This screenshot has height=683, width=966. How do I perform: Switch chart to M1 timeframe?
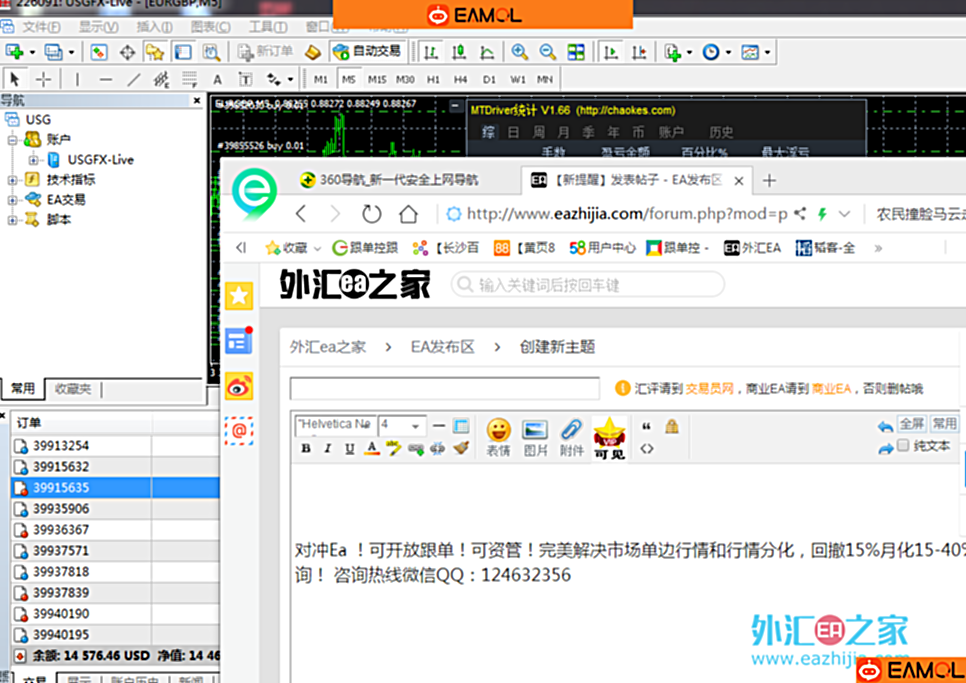[321, 79]
